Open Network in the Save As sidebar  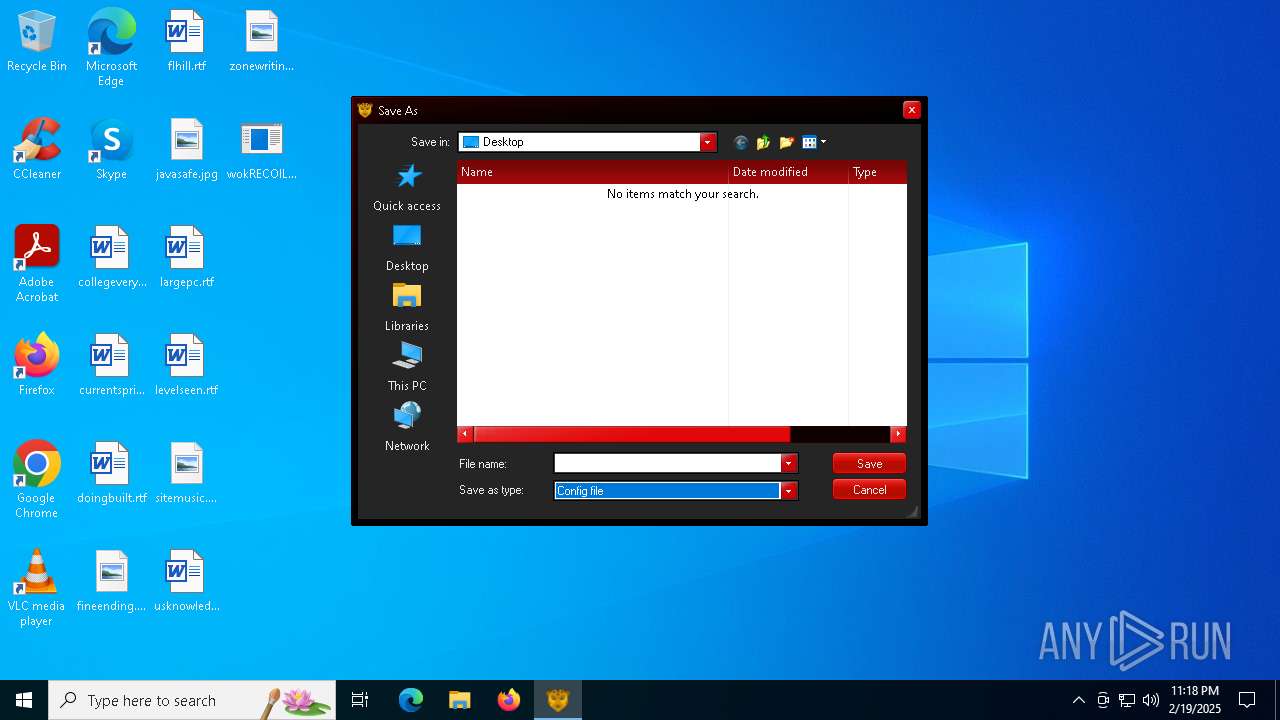407,428
